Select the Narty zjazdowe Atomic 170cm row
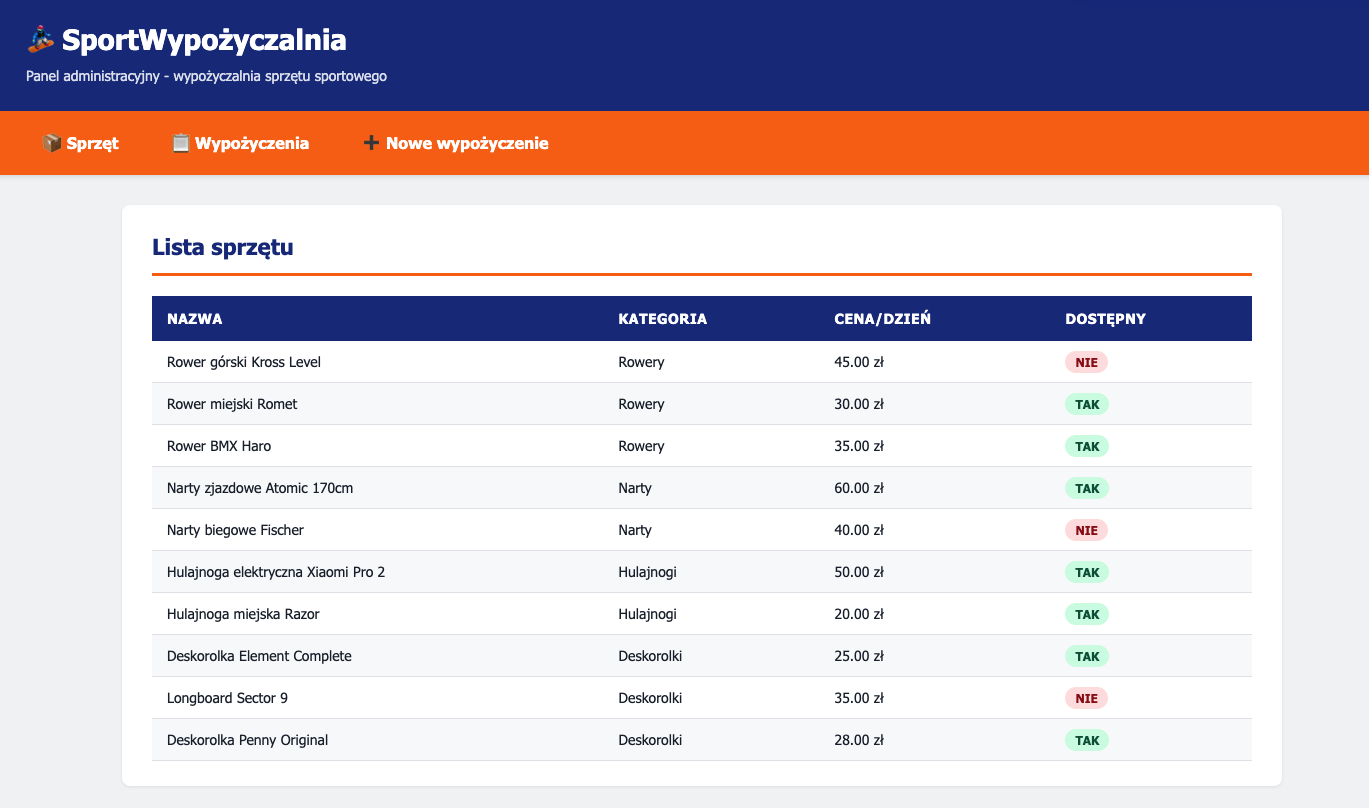The height and width of the screenshot is (808, 1369). coord(702,488)
